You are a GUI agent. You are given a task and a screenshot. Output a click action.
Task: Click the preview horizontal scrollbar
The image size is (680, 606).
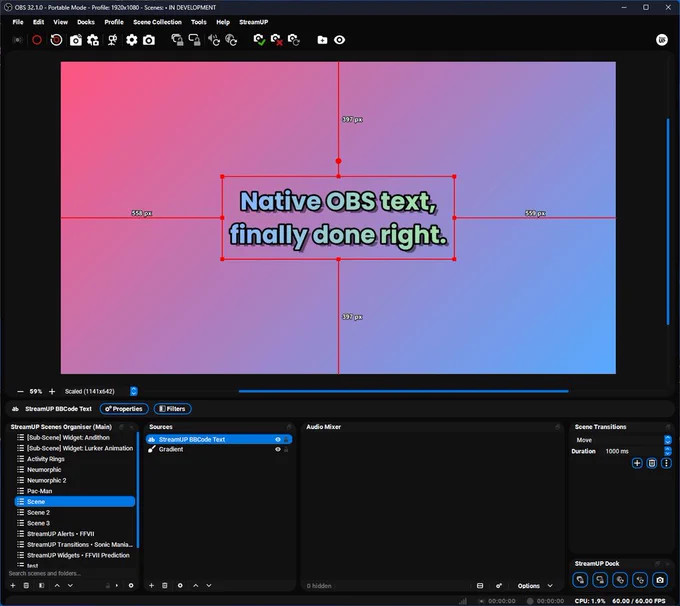(x=403, y=391)
